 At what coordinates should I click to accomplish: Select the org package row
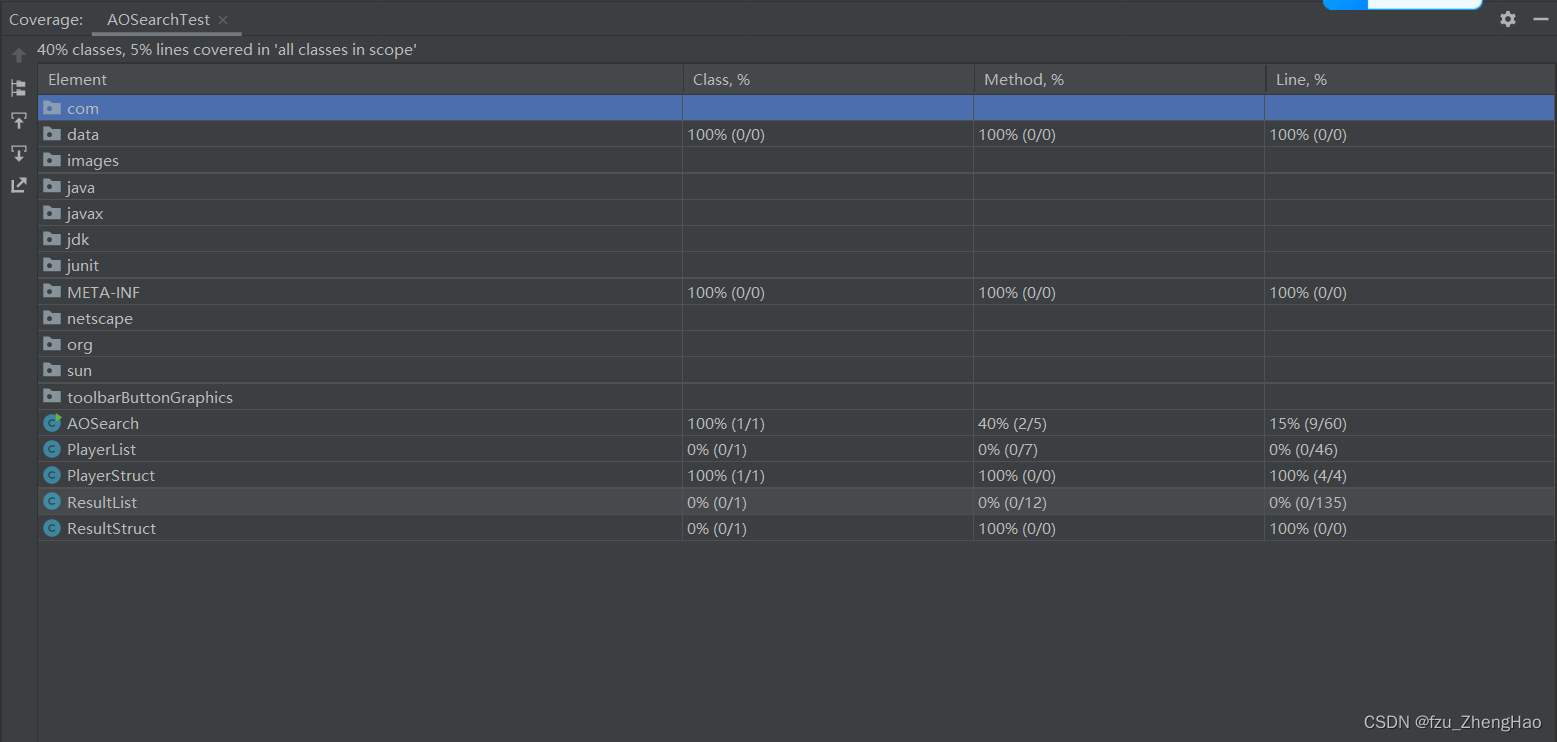click(796, 344)
